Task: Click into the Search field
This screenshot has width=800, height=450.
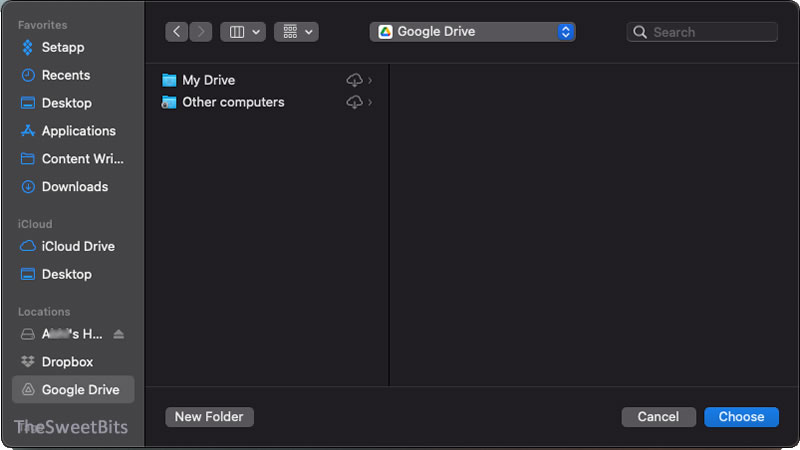Action: click(x=702, y=32)
